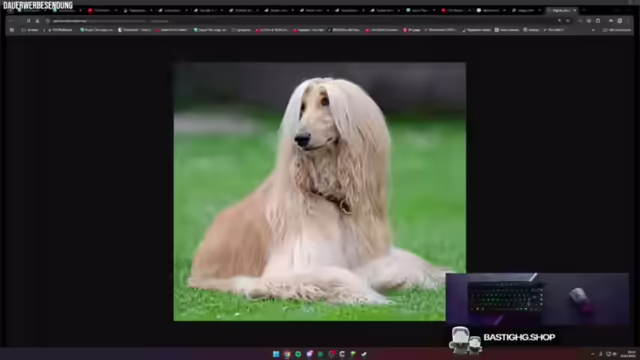This screenshot has width=640, height=360.
Task: Expand hidden system tray icons
Action: 593,354
